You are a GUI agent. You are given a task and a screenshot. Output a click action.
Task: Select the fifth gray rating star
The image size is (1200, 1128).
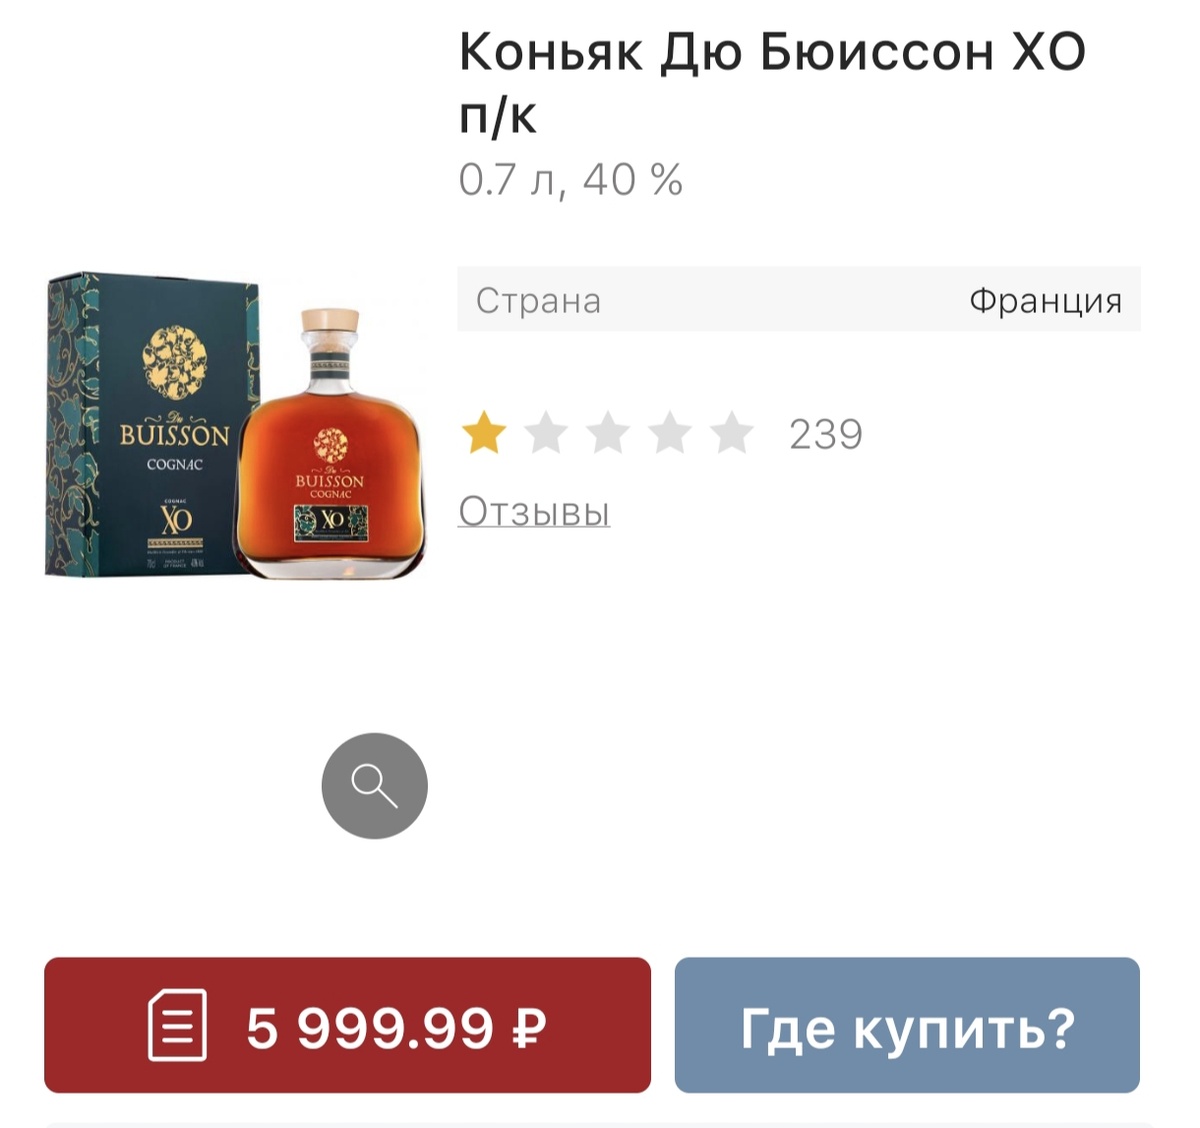[732, 433]
